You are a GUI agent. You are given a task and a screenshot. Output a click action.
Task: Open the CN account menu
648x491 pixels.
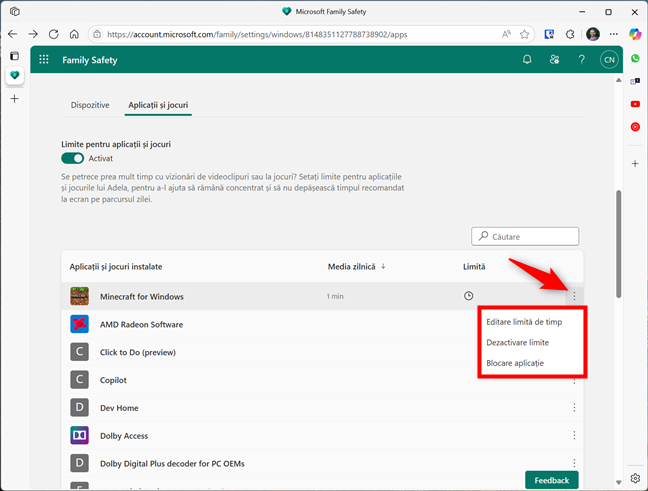point(609,60)
